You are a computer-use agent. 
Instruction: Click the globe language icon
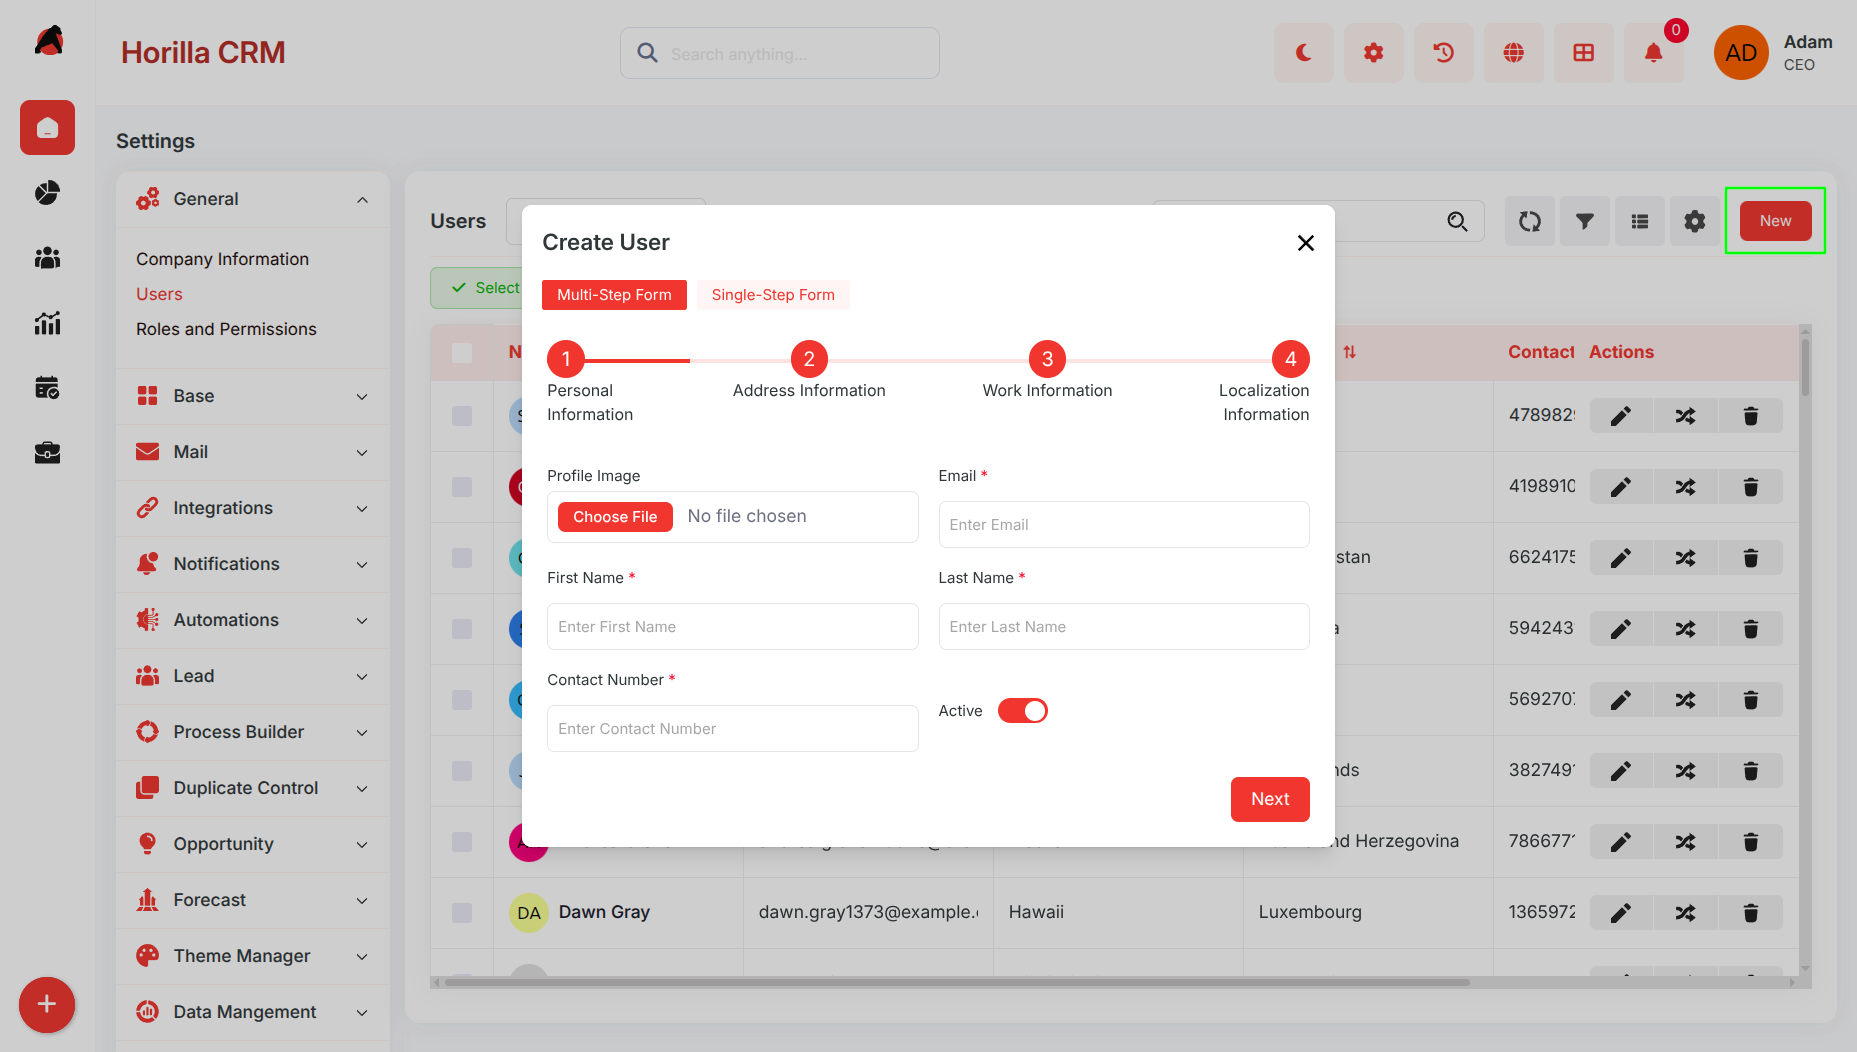1513,53
